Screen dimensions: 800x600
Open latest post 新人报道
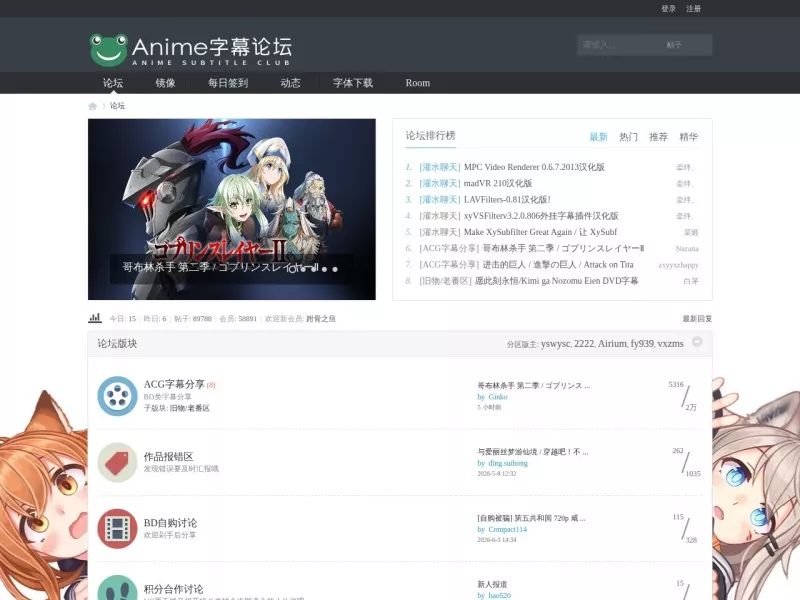point(492,584)
